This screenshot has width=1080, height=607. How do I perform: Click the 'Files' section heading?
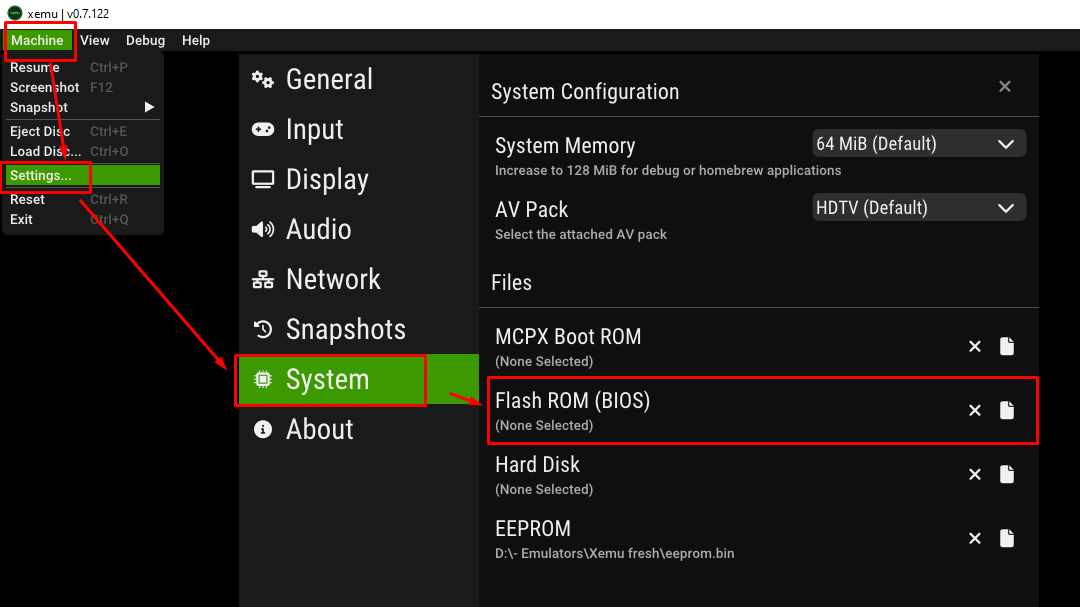tap(511, 282)
